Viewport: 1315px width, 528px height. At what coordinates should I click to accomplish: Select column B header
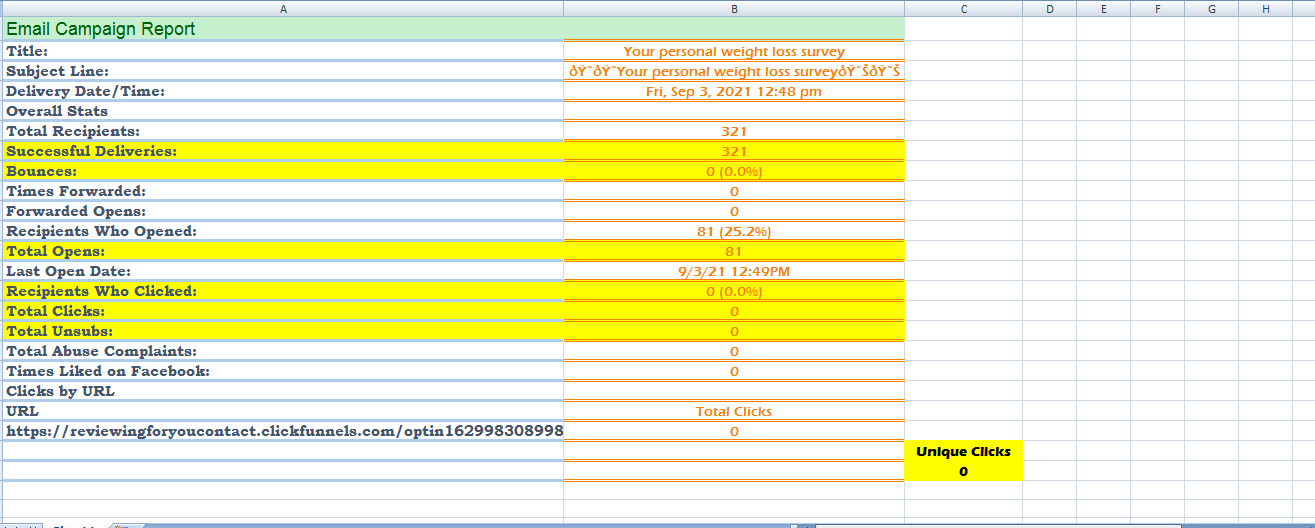pos(734,9)
